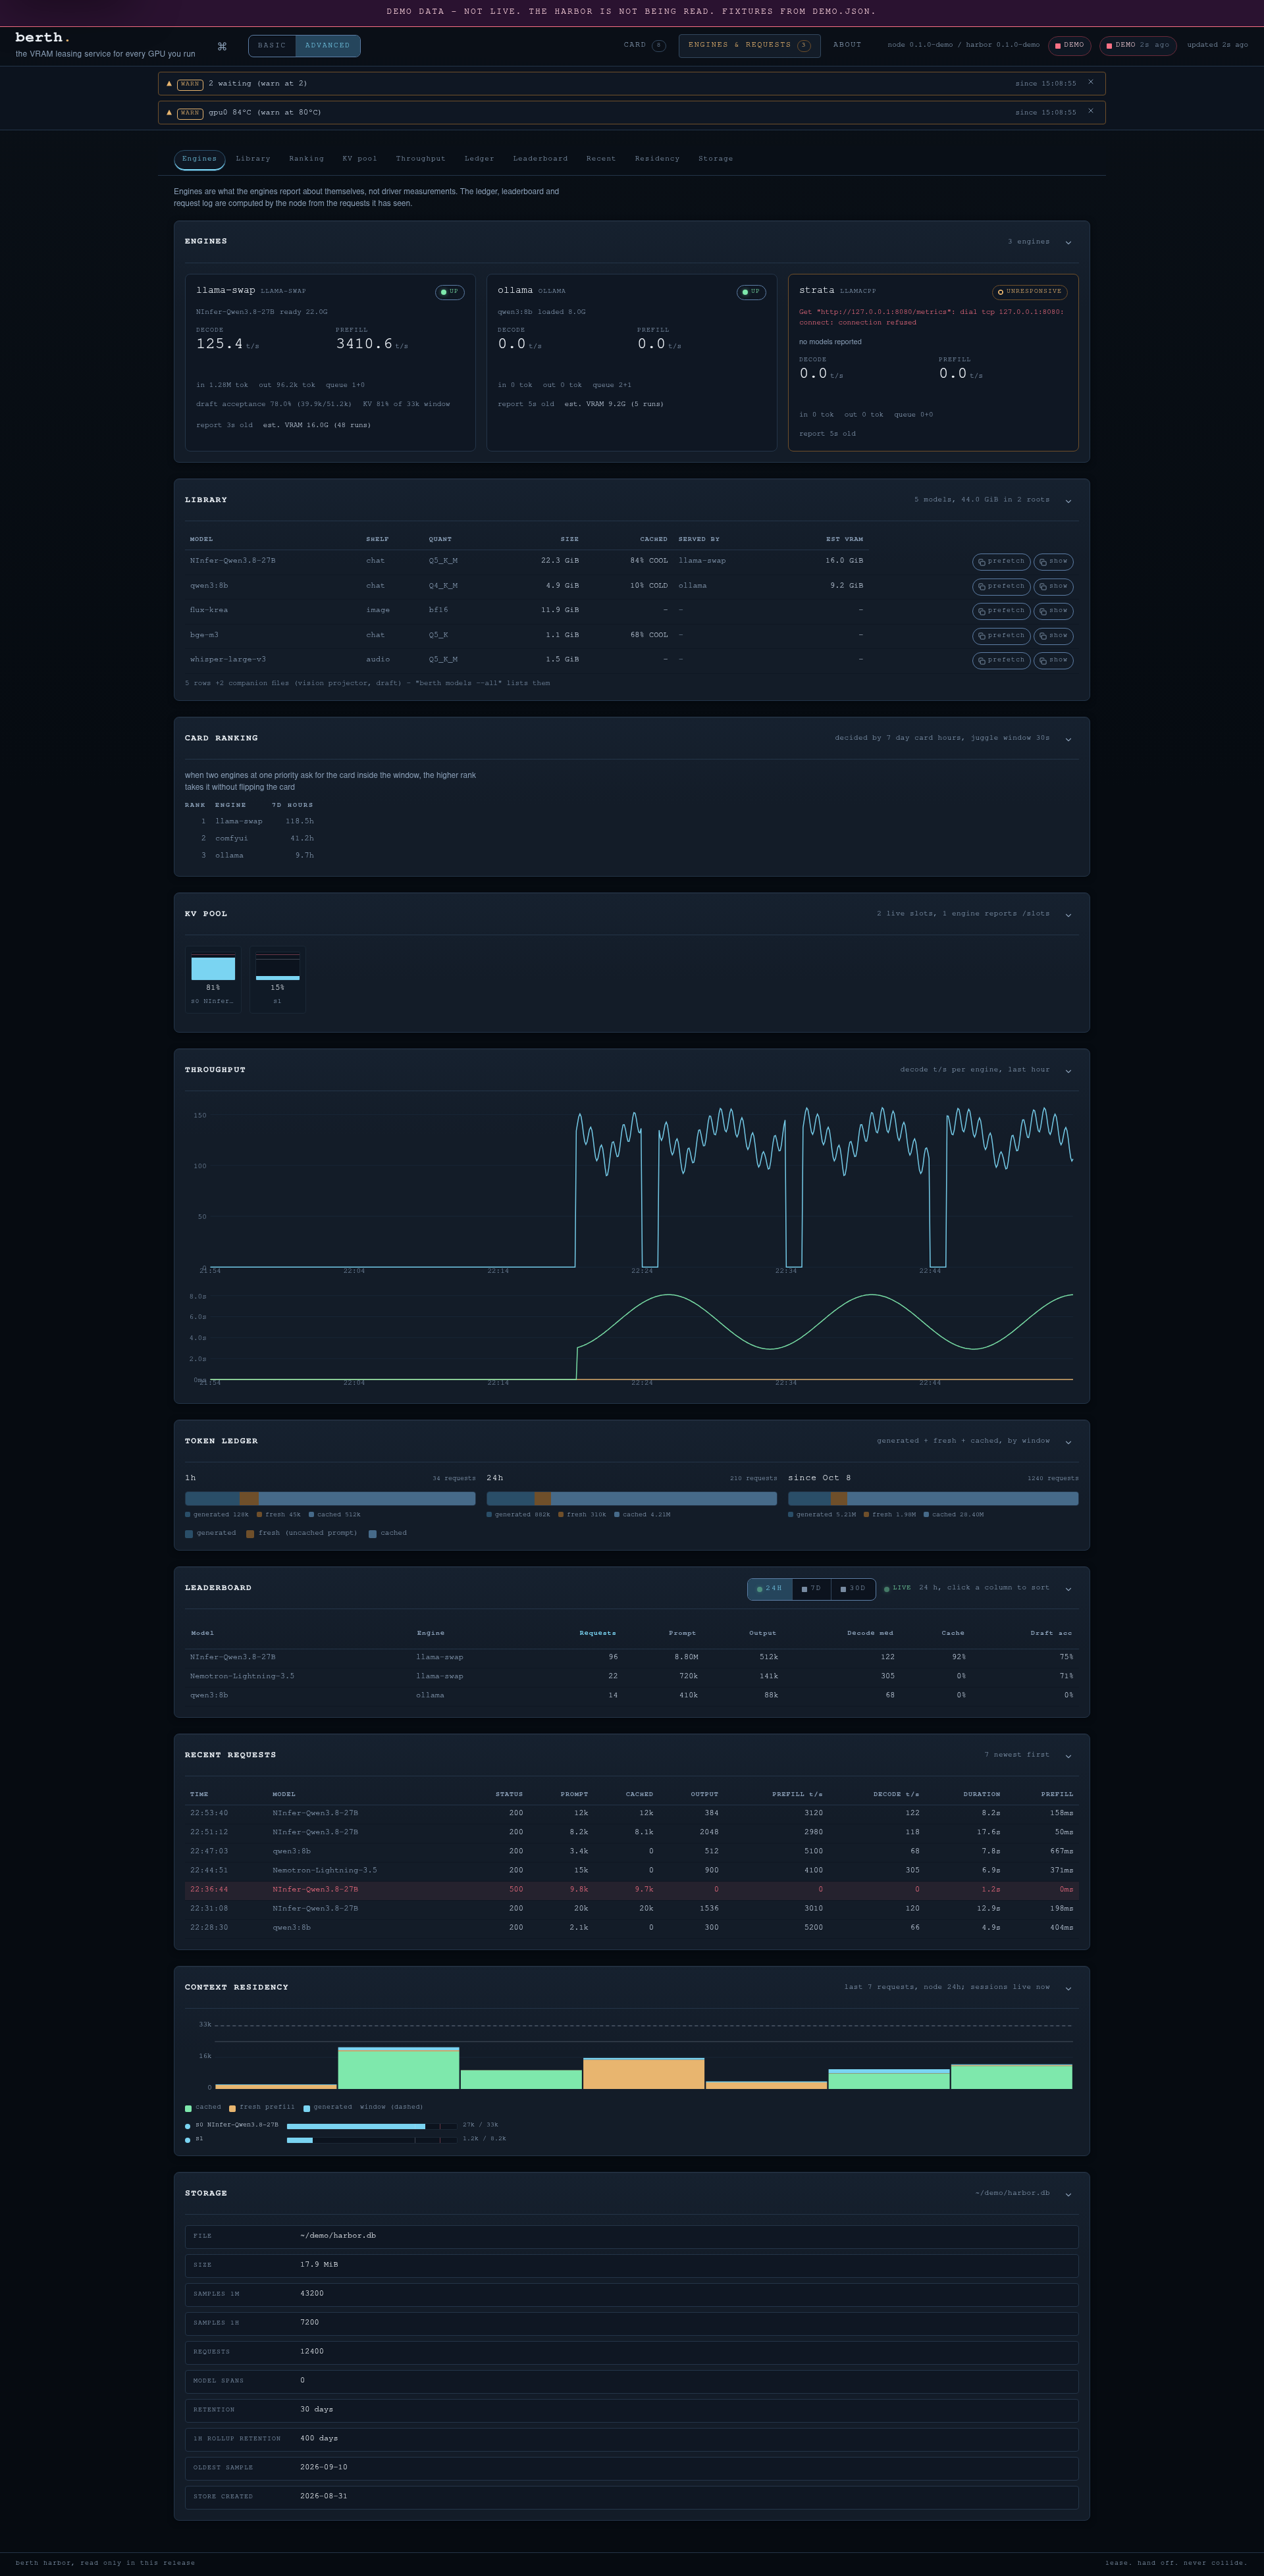Screen dimensions: 1264x2576
Task: Collapse the Library panel chevron
Action: pyautogui.click(x=1068, y=501)
